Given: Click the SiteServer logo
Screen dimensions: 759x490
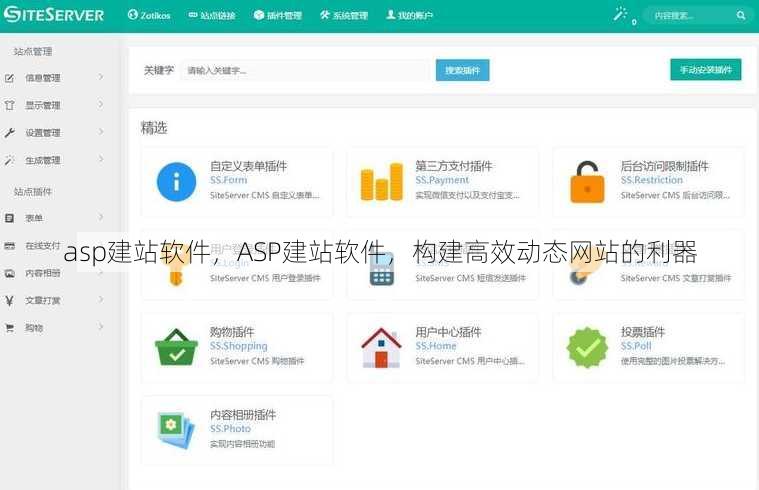Looking at the screenshot, I should pos(54,15).
